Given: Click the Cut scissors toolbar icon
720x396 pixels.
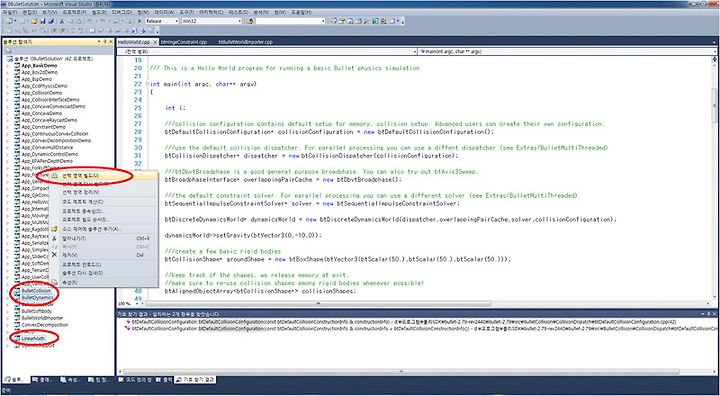Looking at the screenshot, I should point(62,21).
